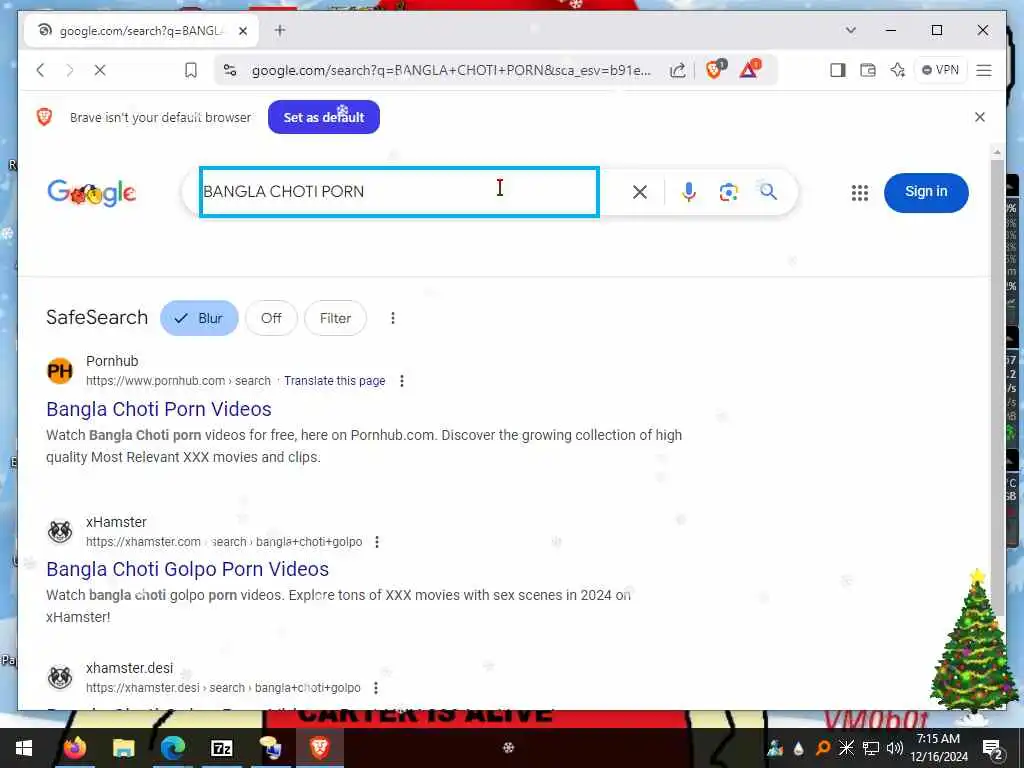
Task: Open 7-Zip from the taskbar
Action: point(221,748)
